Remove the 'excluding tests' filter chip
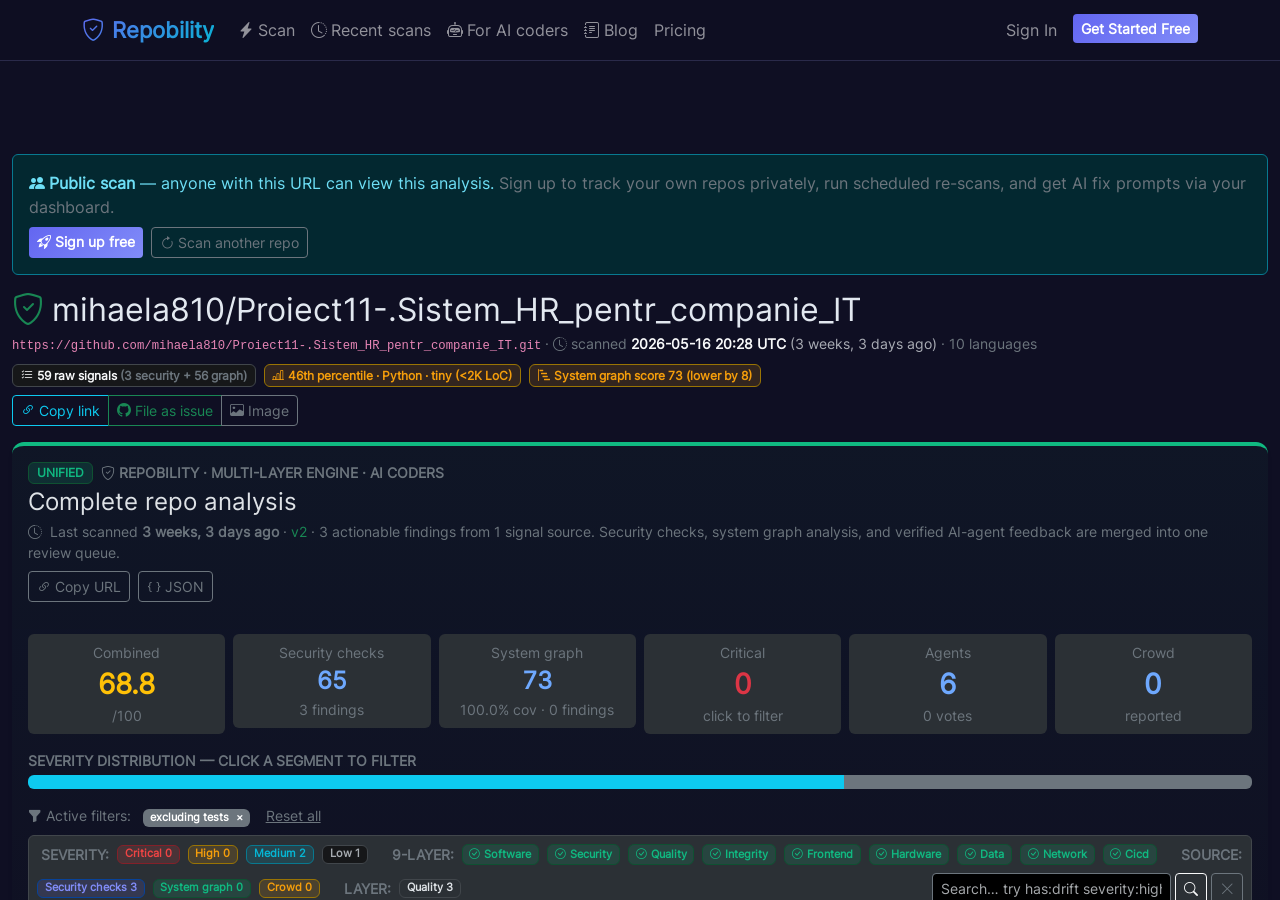 point(240,817)
